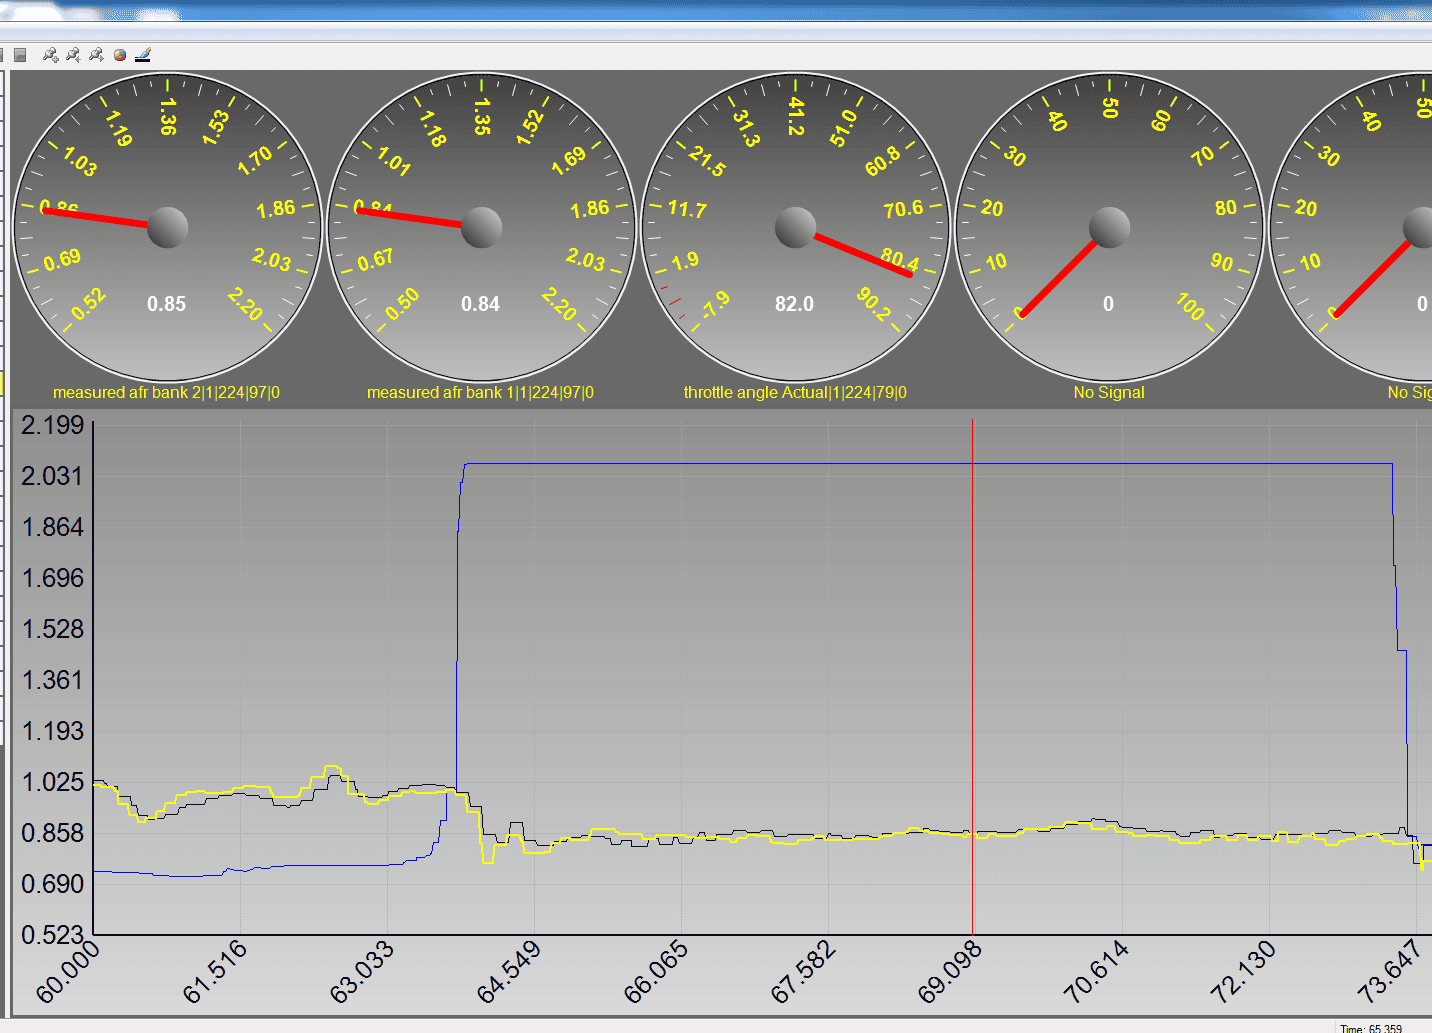Go to previous pushpin marker
Image resolution: width=1432 pixels, height=1033 pixels.
click(x=73, y=55)
